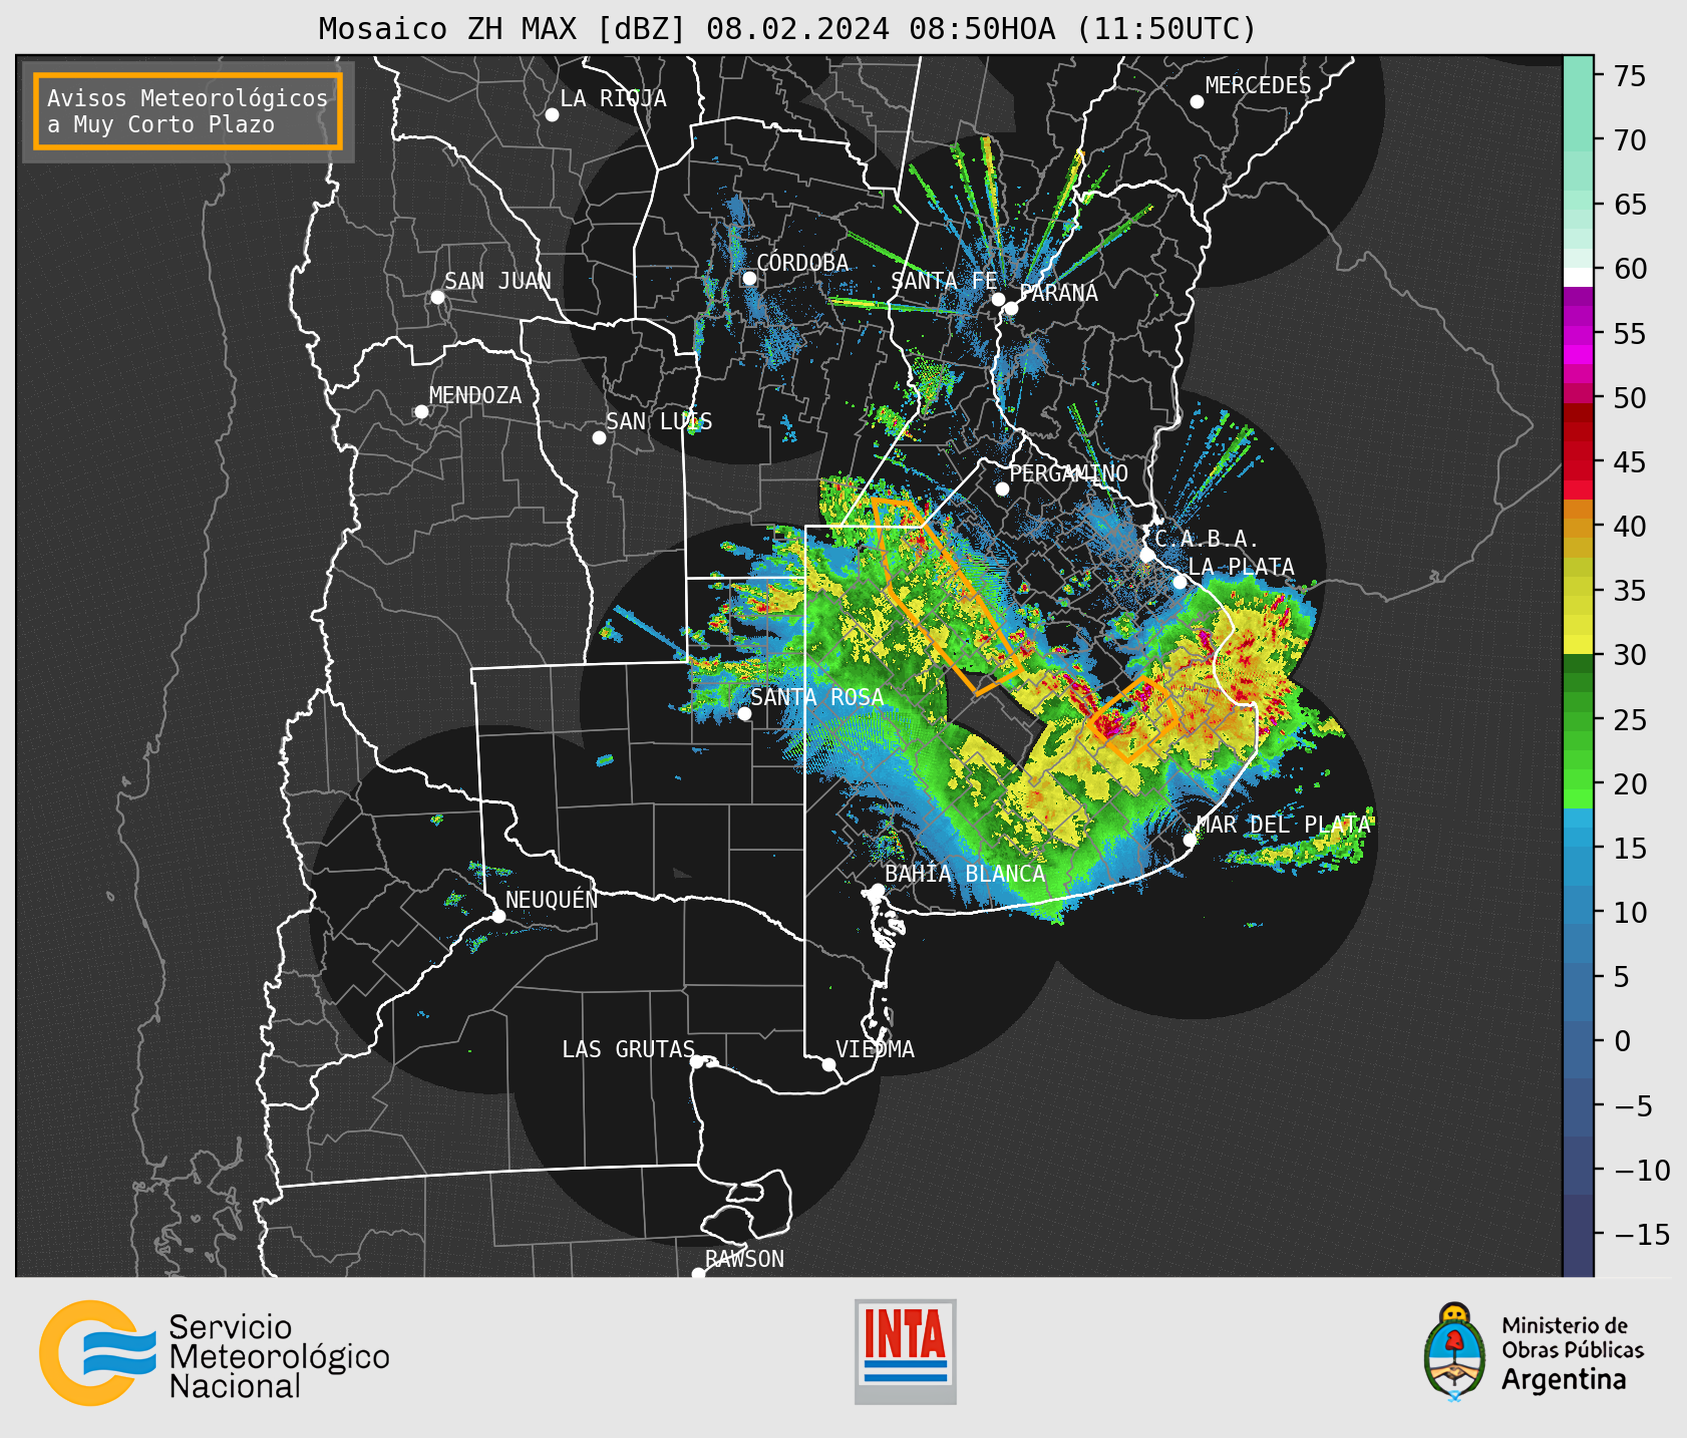Click the 'MAR DEL PLATA' map label

tap(1284, 825)
